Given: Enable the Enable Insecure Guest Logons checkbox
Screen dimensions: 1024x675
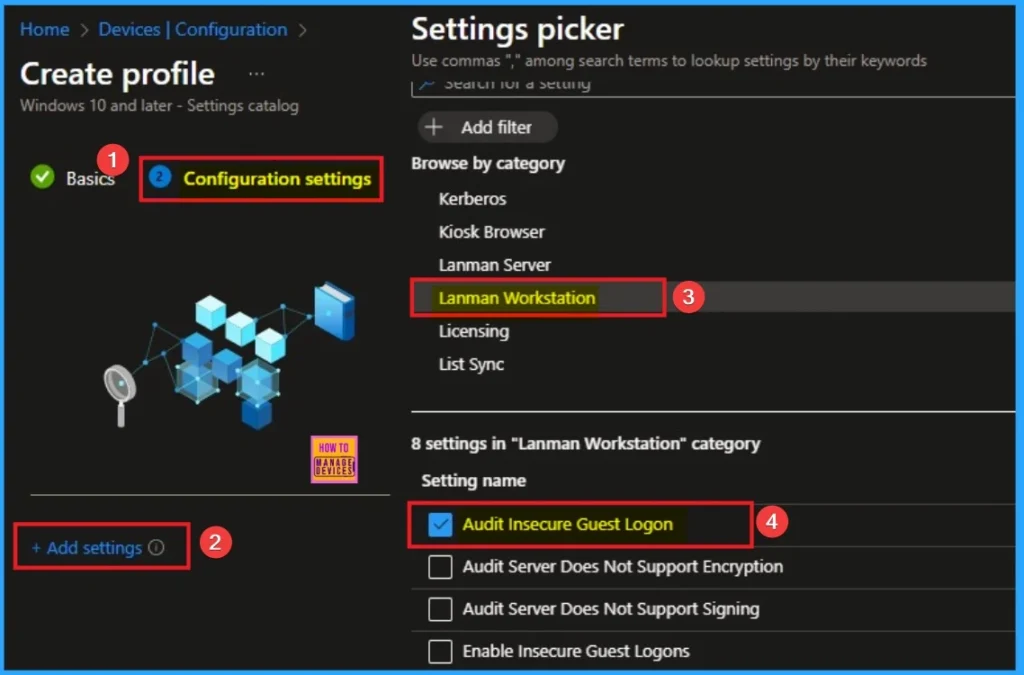Looking at the screenshot, I should click(440, 651).
